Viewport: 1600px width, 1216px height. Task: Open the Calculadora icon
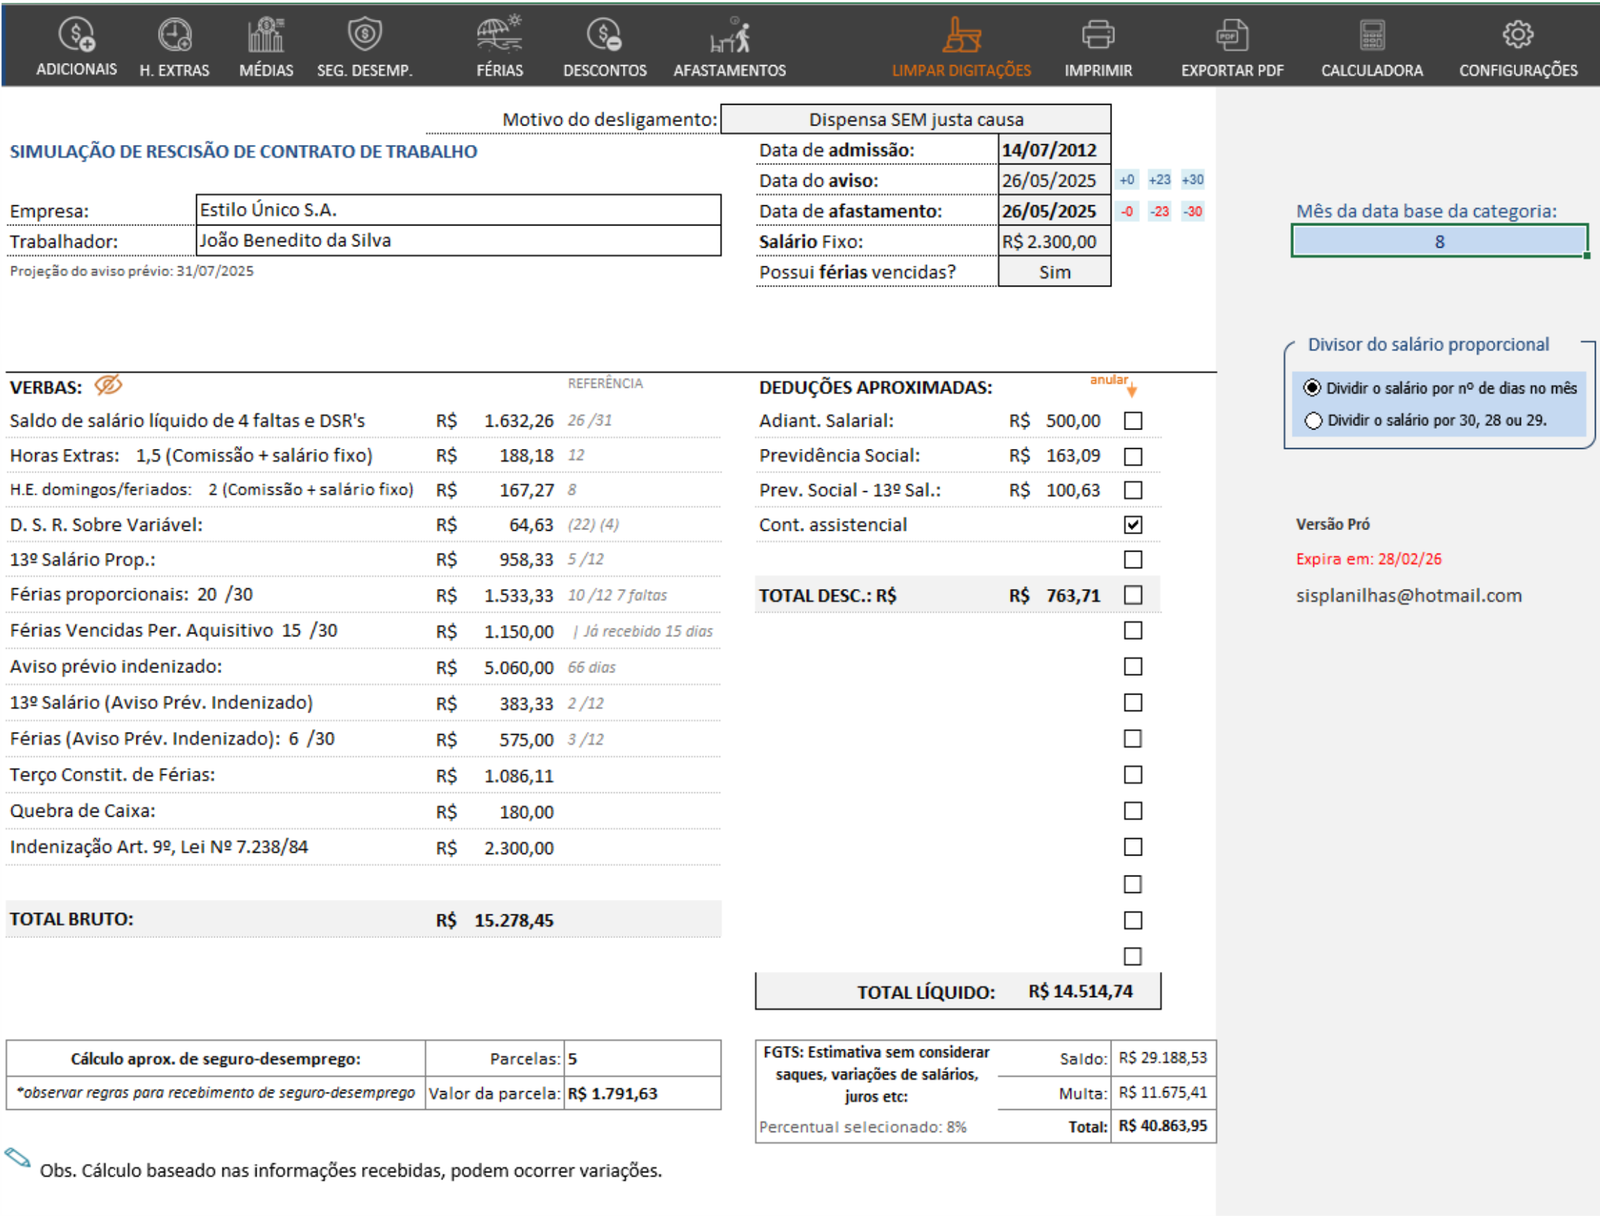(x=1372, y=35)
